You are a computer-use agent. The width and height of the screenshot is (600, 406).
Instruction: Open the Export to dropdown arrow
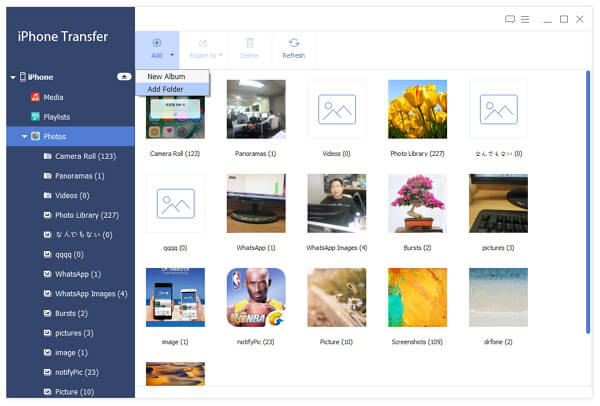[220, 55]
